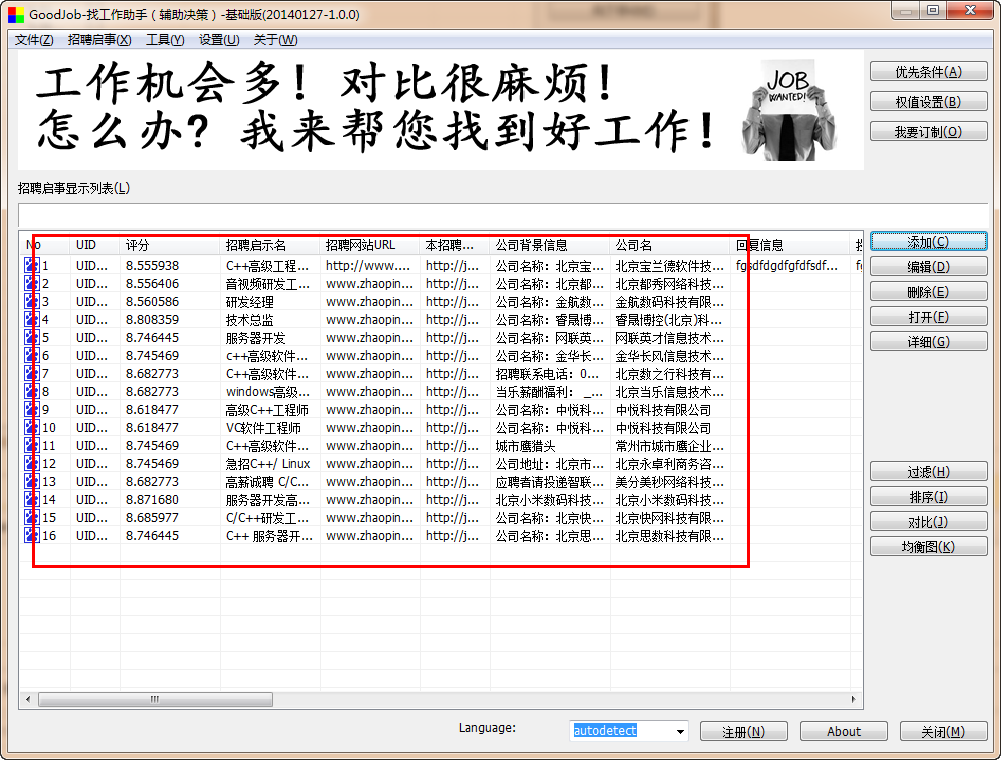Click the 注册(N) button
The image size is (1001, 760).
(x=744, y=731)
